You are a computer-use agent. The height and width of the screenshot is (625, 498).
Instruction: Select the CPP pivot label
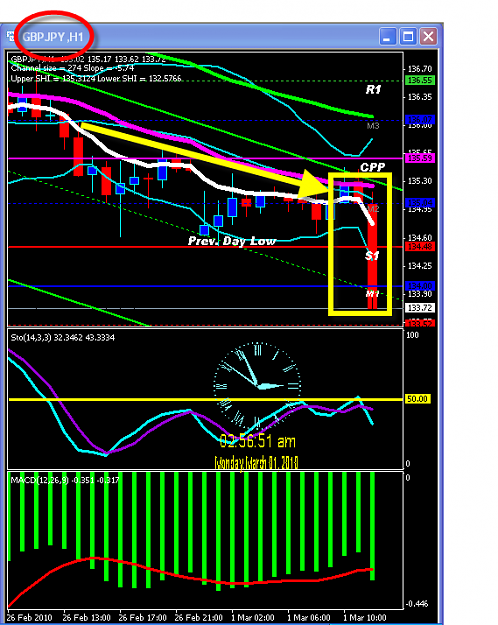[372, 167]
